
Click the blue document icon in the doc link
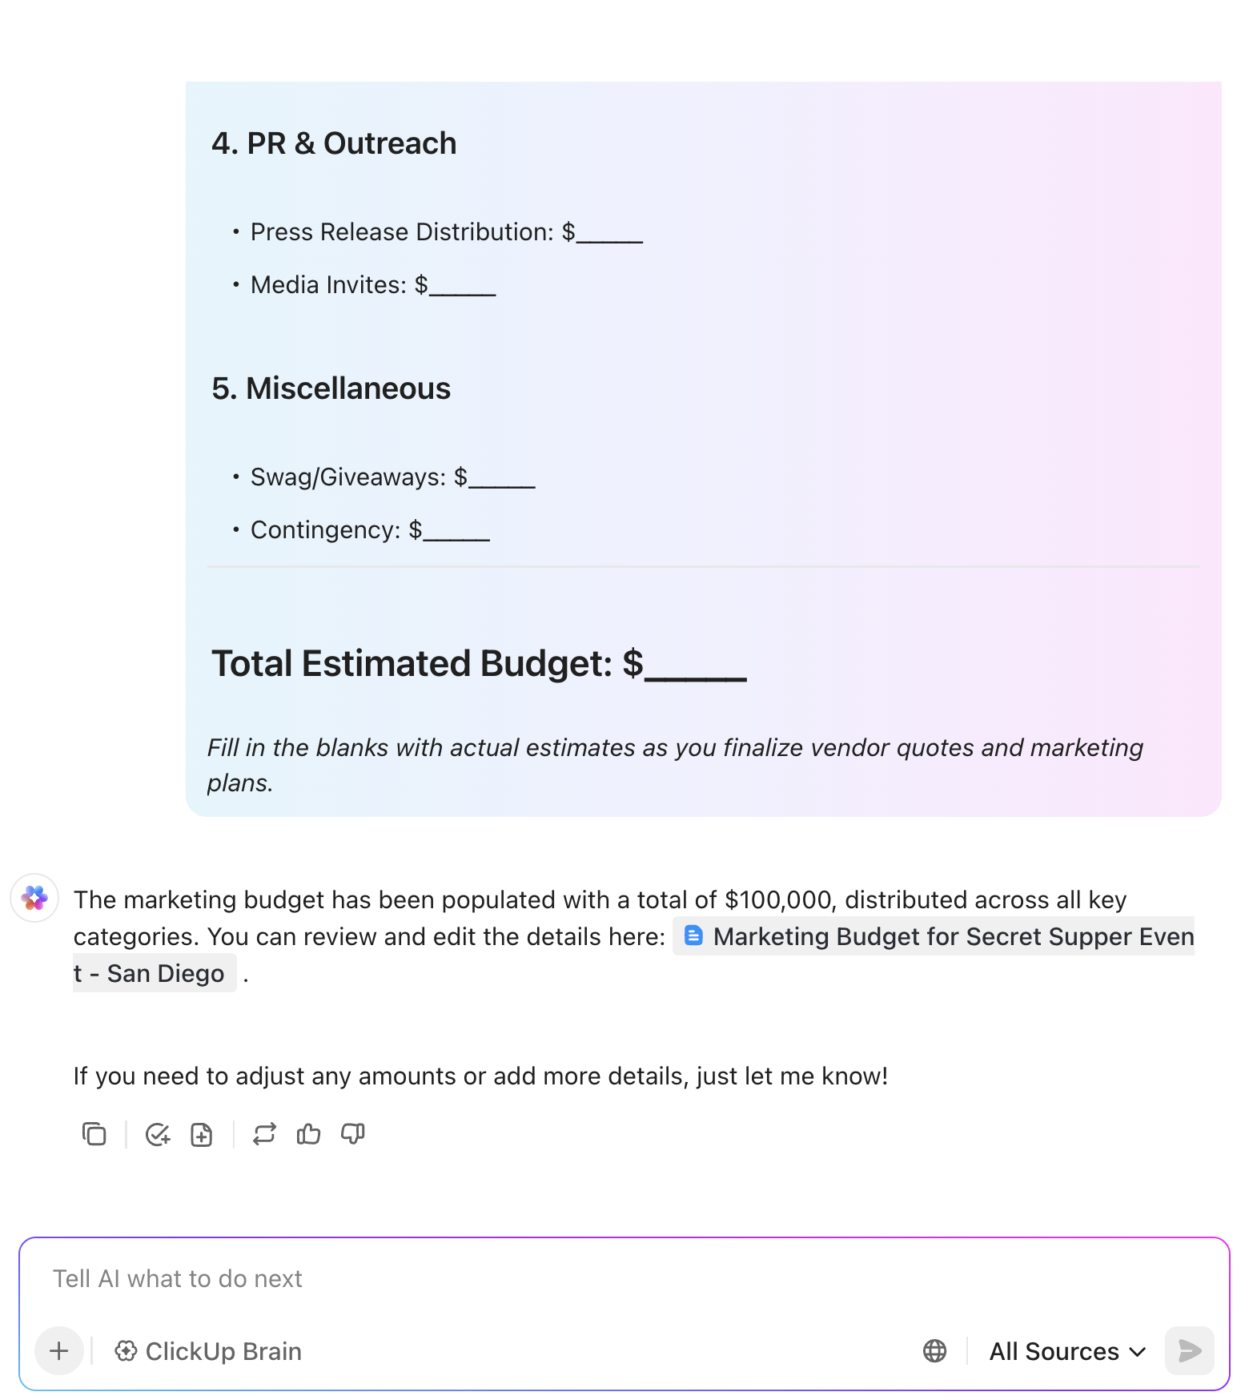693,936
